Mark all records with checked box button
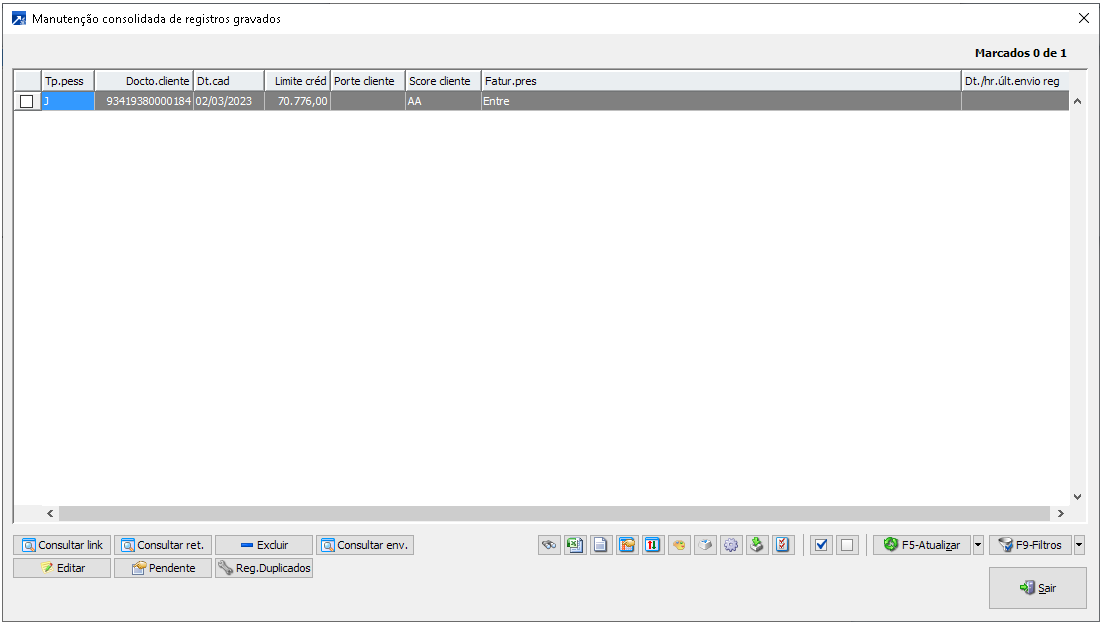Screen dimensions: 1103x627 coord(821,545)
